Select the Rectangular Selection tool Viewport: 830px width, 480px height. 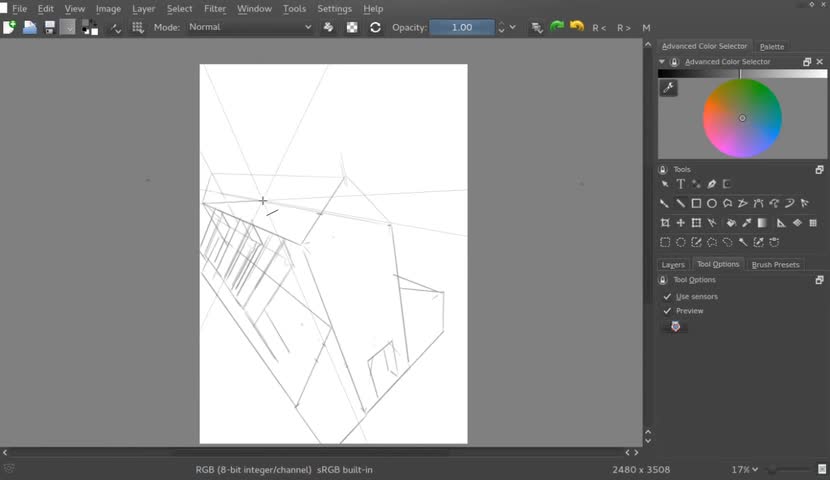665,242
